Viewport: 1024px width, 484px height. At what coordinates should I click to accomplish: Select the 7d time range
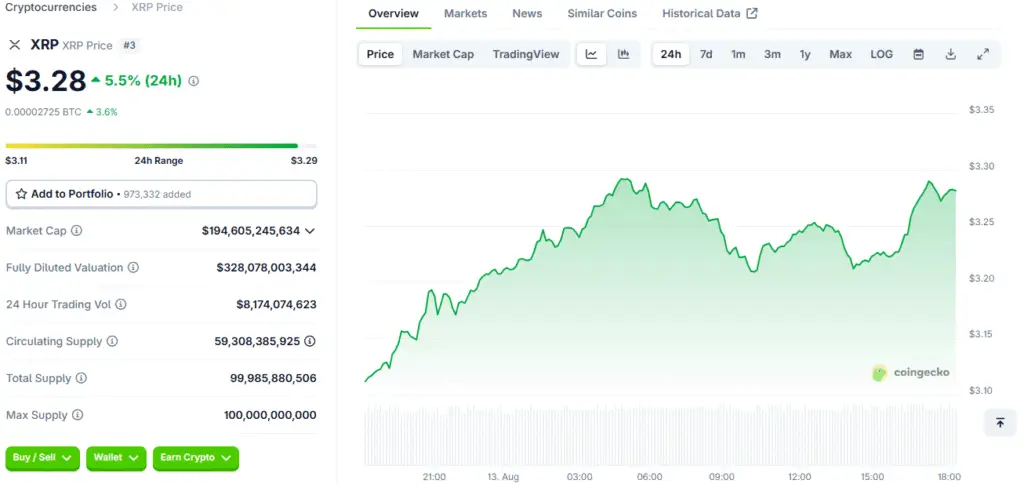click(706, 54)
